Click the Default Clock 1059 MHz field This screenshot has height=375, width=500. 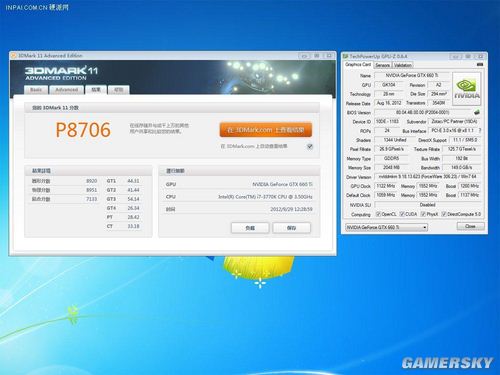tap(386, 195)
